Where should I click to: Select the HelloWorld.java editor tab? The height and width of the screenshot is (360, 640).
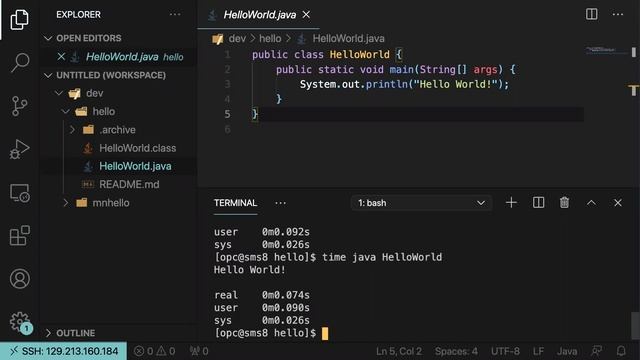(x=259, y=15)
